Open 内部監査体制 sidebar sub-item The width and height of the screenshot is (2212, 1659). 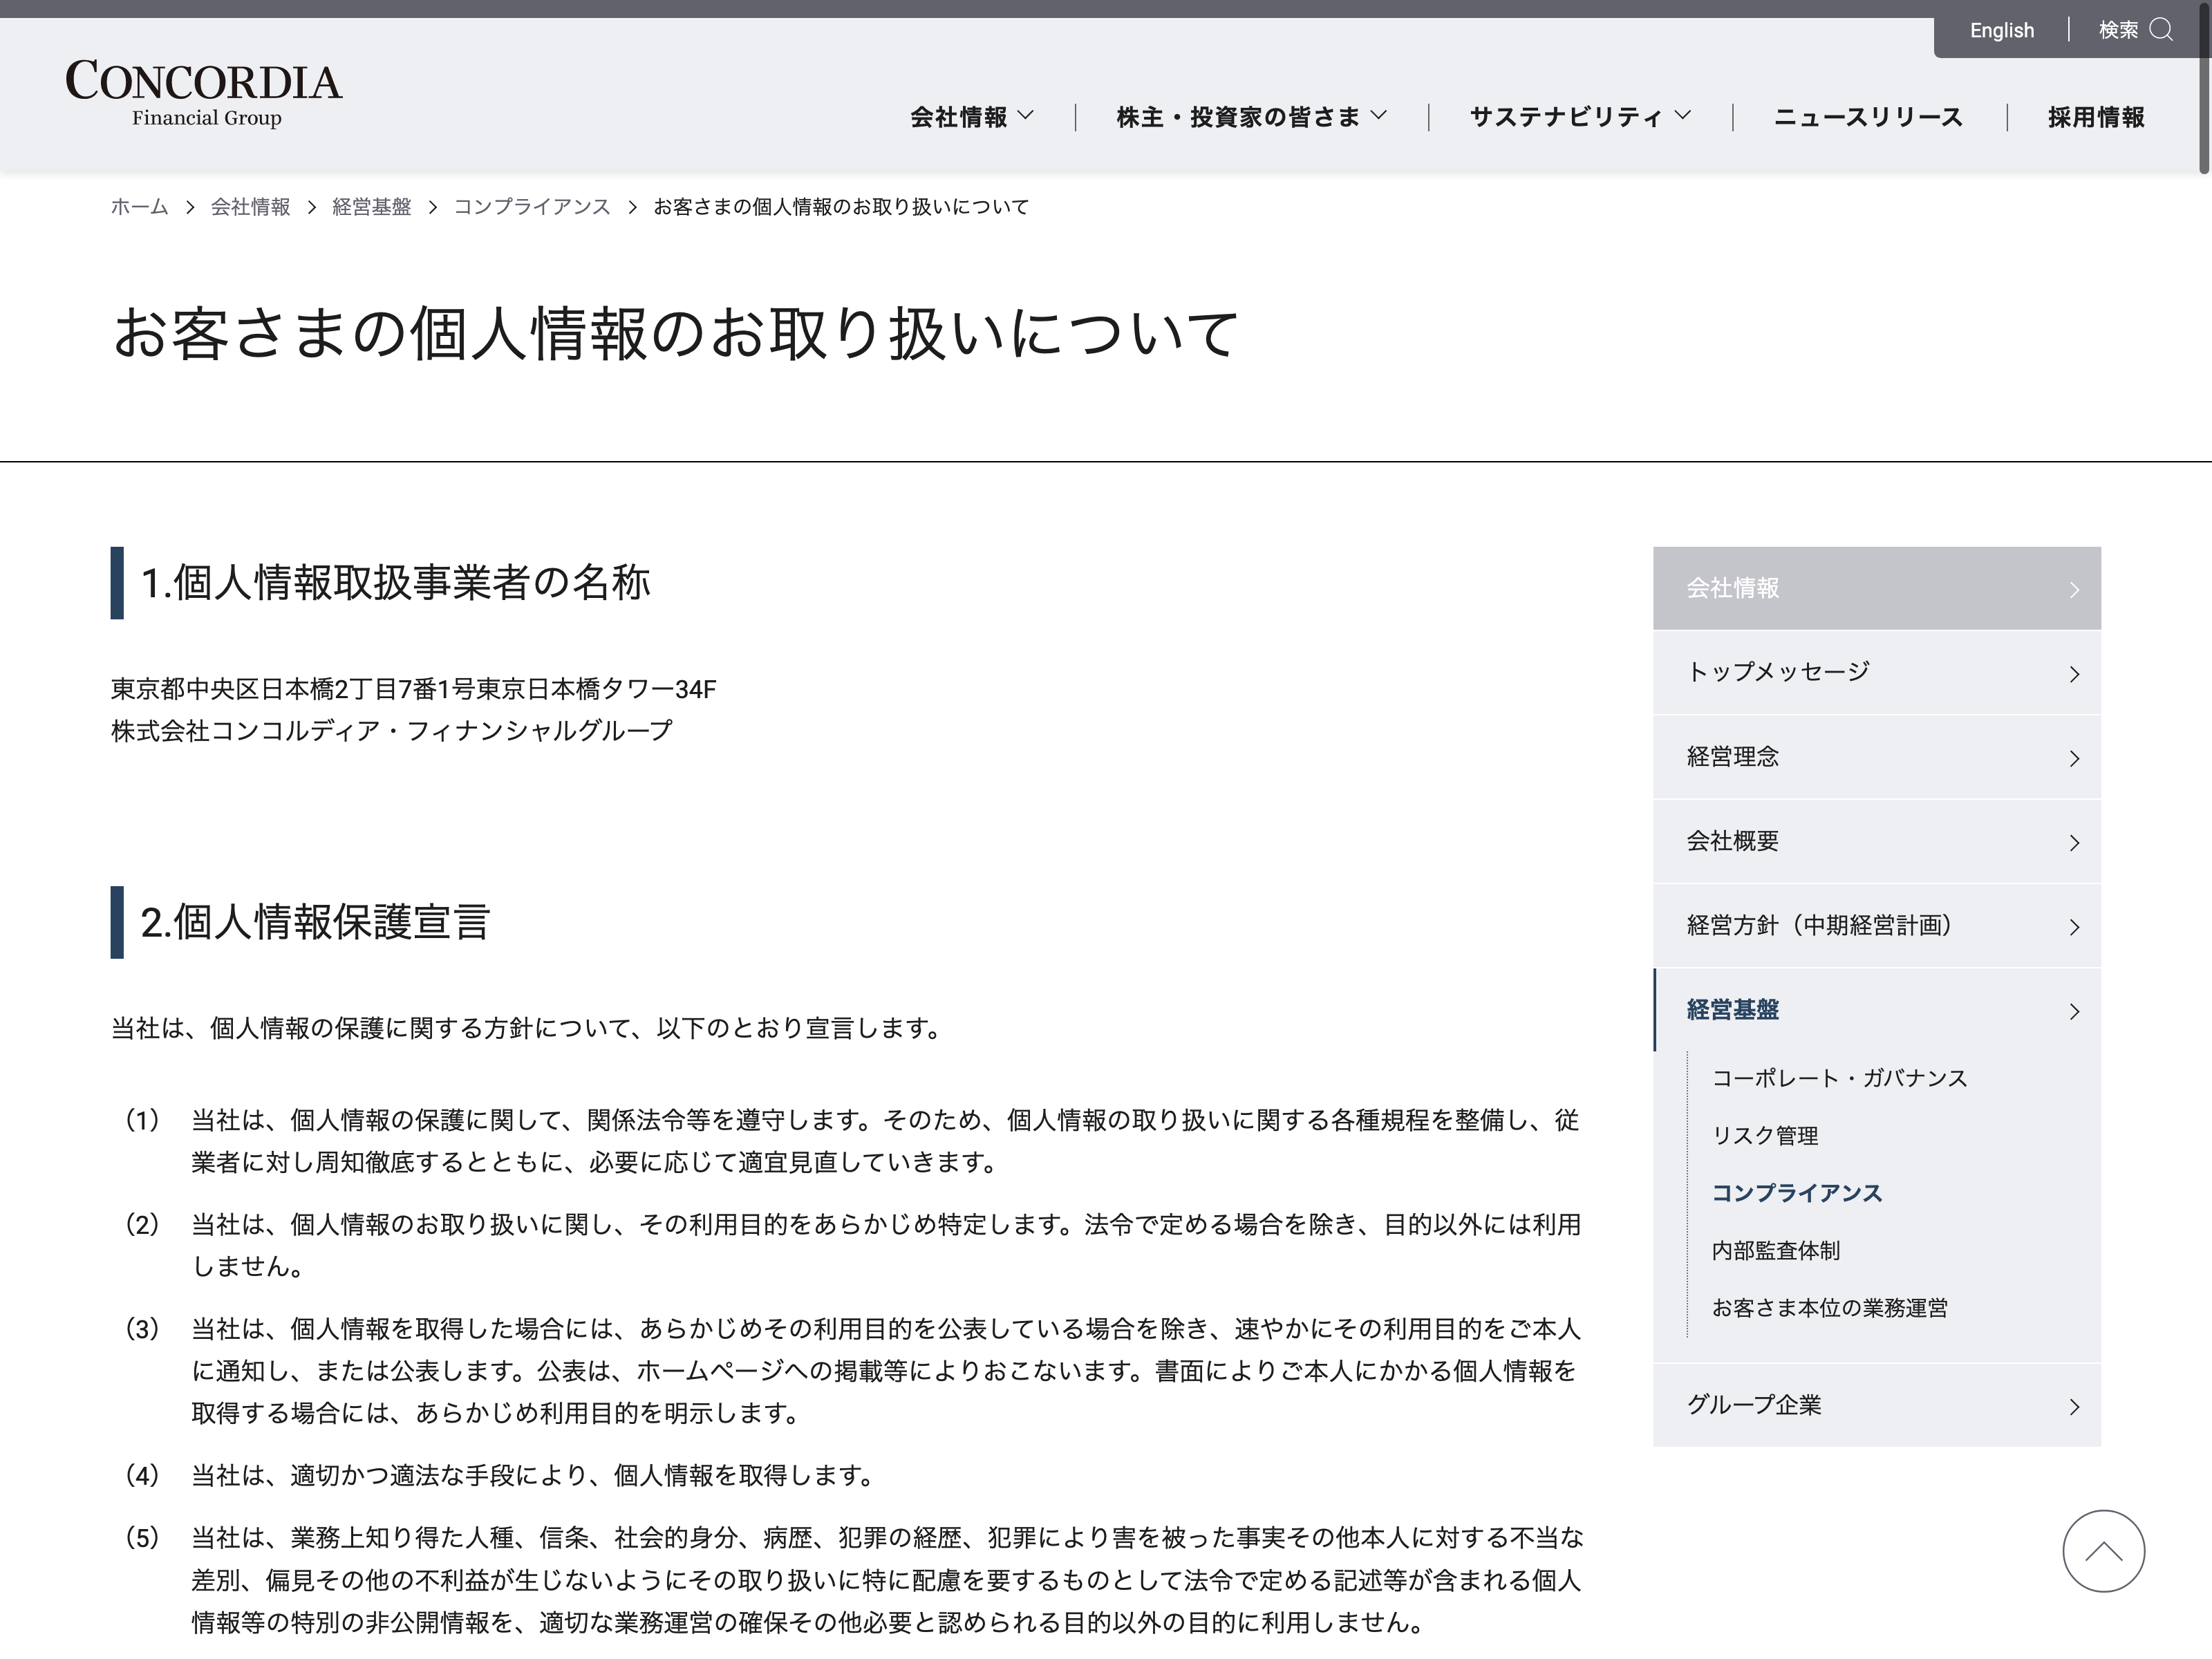pos(1775,1250)
